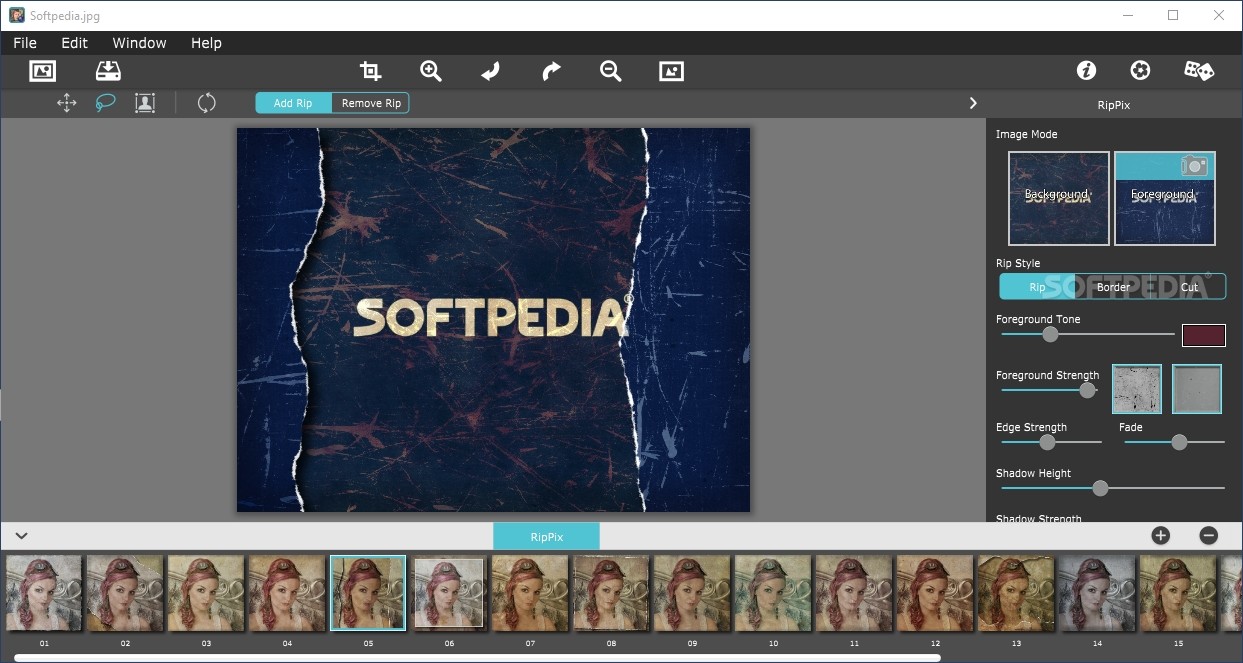Open the Edit menu
Image resolution: width=1243 pixels, height=663 pixels.
[x=74, y=43]
